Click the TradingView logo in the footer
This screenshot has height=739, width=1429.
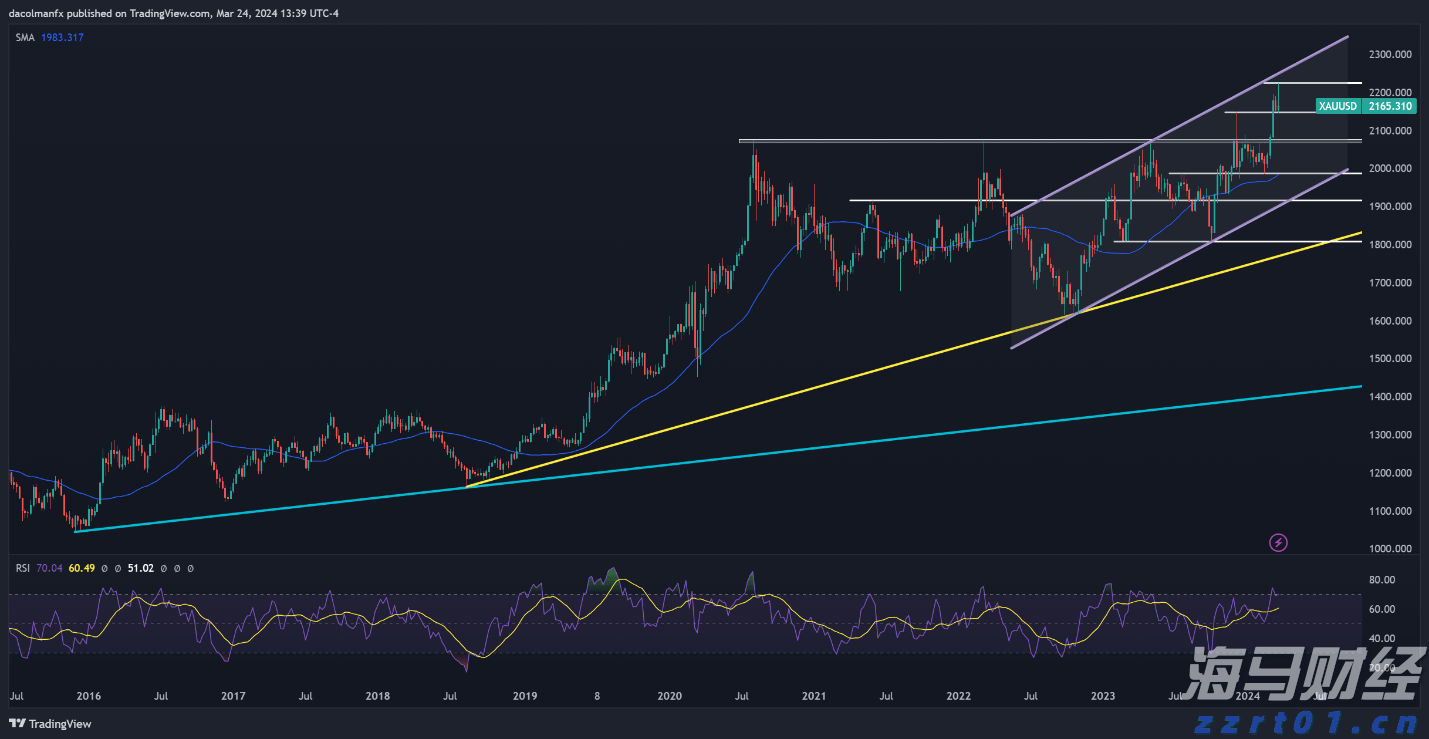click(50, 724)
